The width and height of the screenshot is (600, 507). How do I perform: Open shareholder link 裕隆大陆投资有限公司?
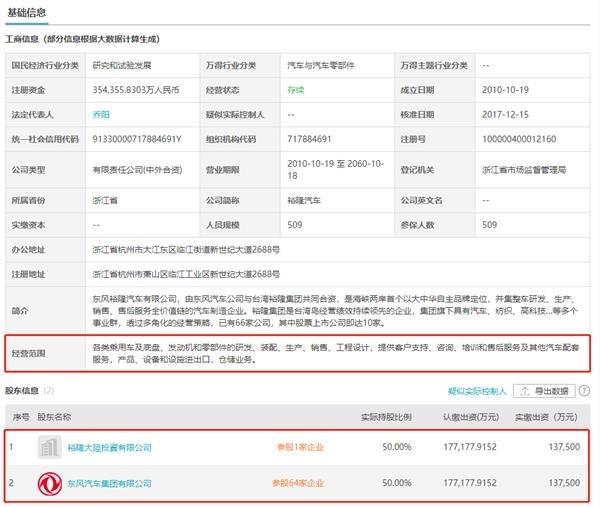click(109, 447)
